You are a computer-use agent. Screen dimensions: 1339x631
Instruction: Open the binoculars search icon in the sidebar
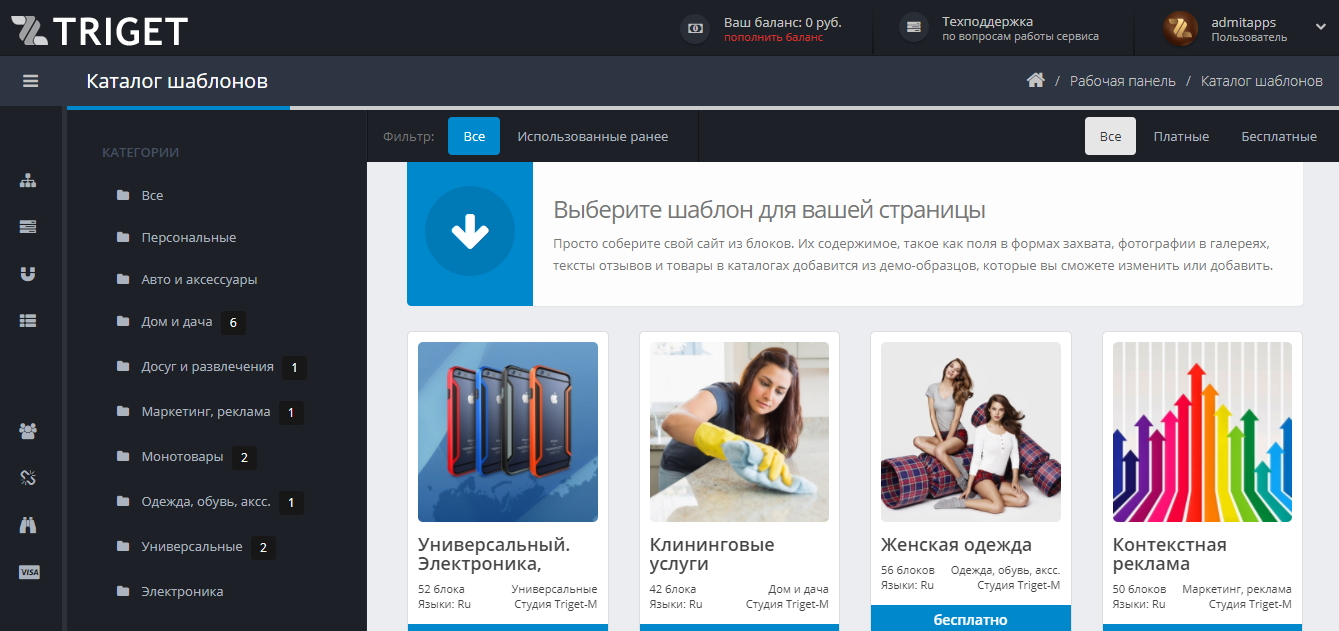28,524
